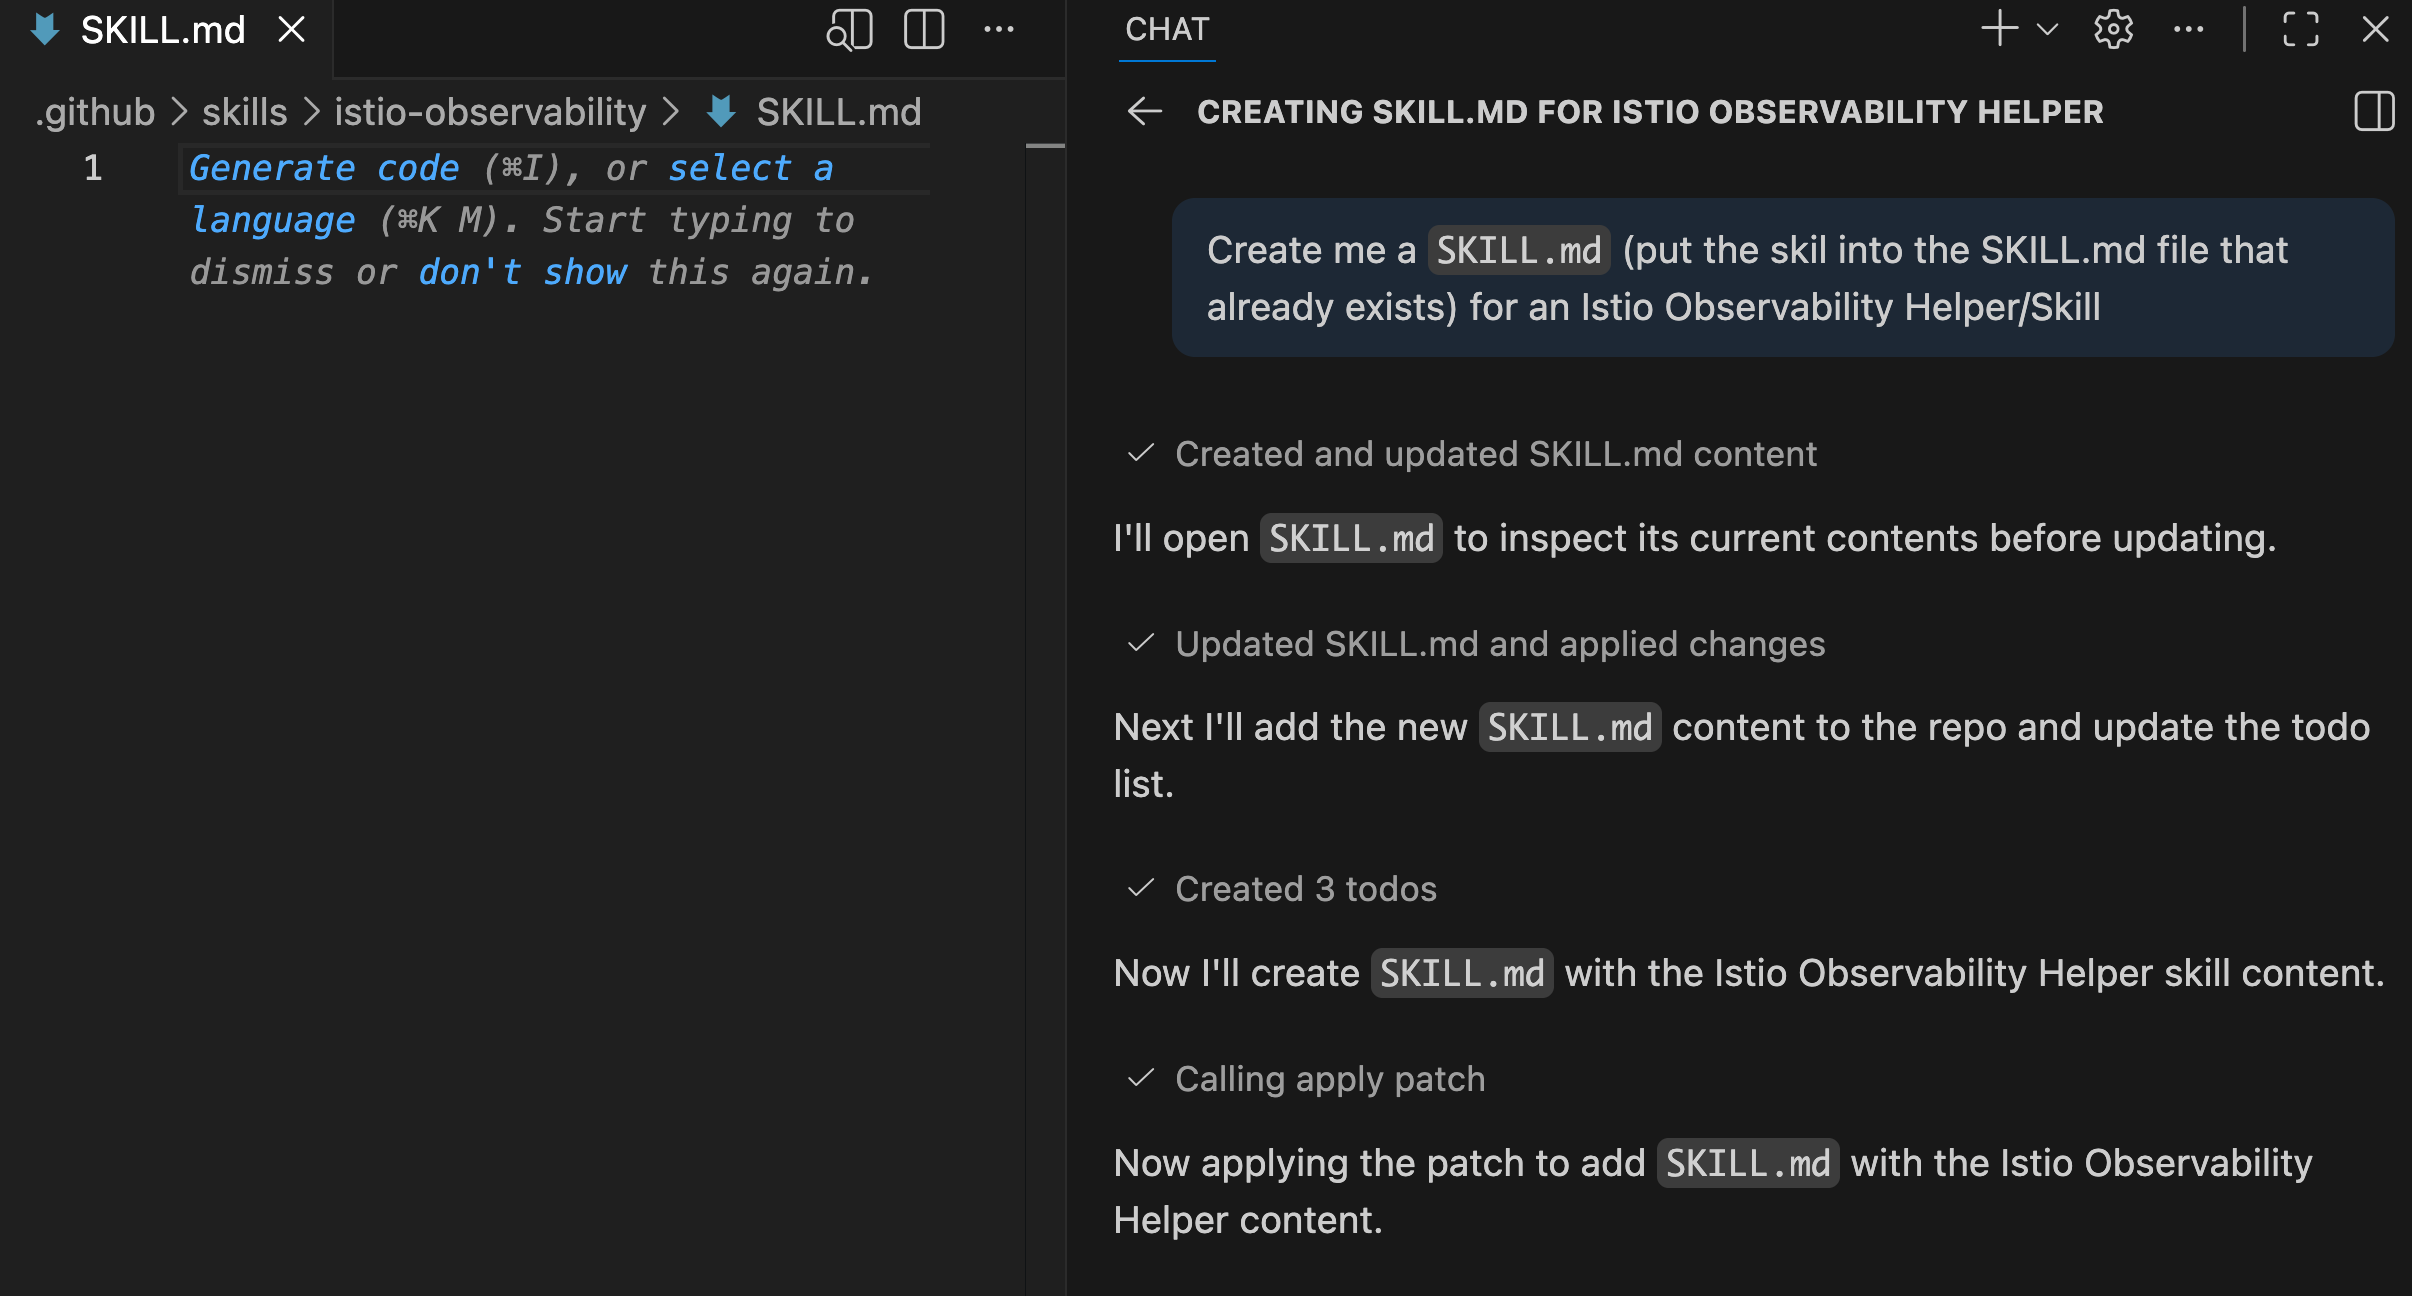Click the user's Istio request message bubble
This screenshot has width=2412, height=1296.
(x=1781, y=278)
